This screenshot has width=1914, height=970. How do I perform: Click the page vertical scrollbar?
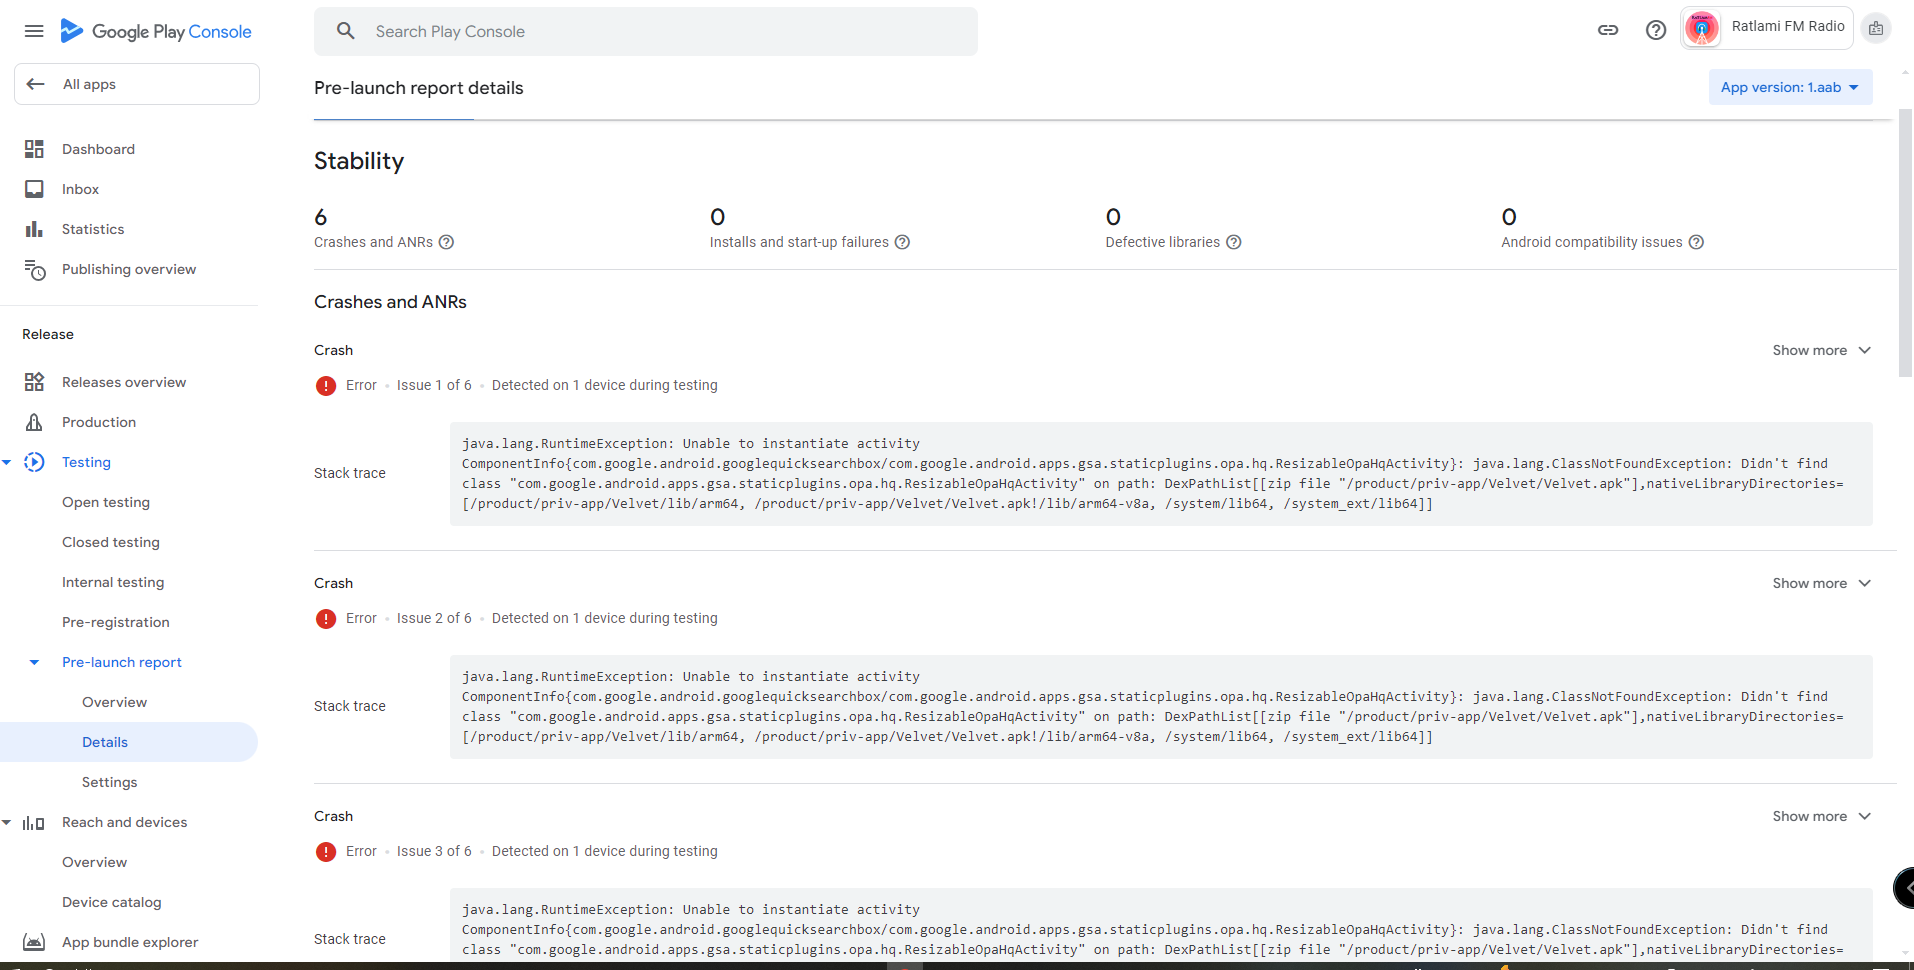[1905, 250]
